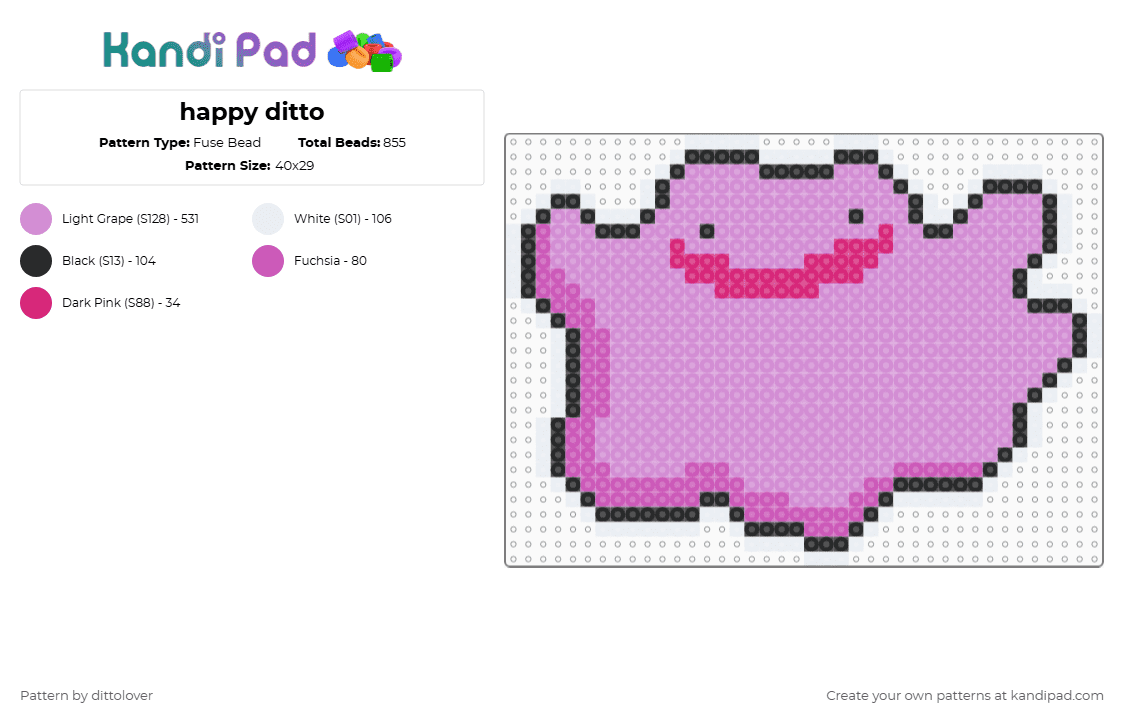Select the White (S01) color swatch
Viewport: 1124px width, 720px height.
click(x=268, y=219)
